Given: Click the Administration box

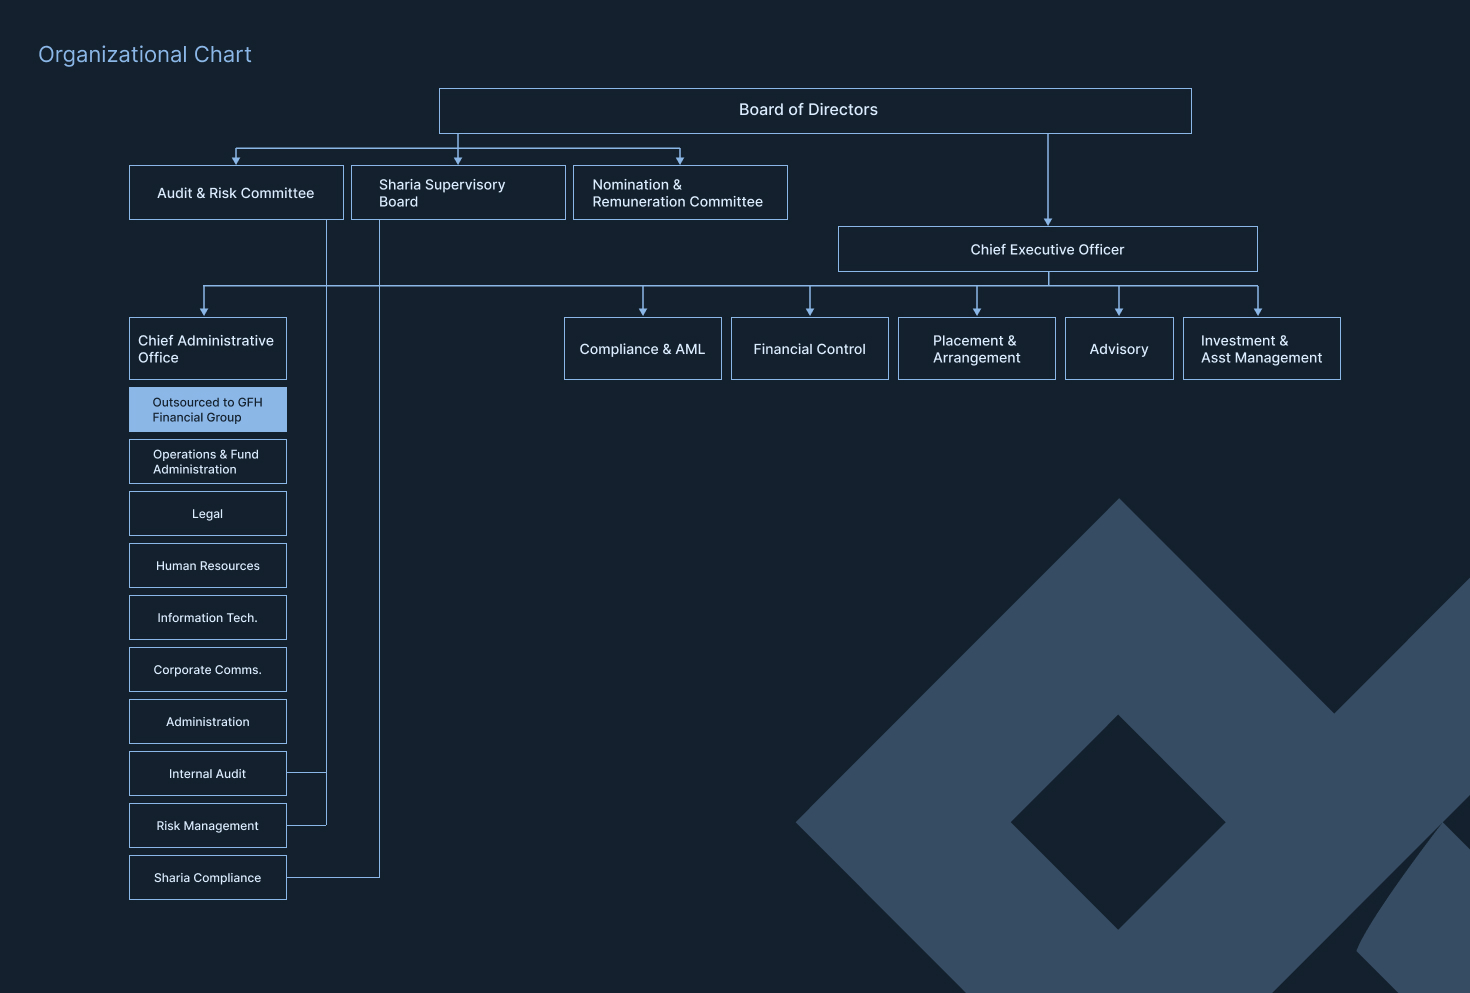Looking at the screenshot, I should pyautogui.click(x=207, y=722).
